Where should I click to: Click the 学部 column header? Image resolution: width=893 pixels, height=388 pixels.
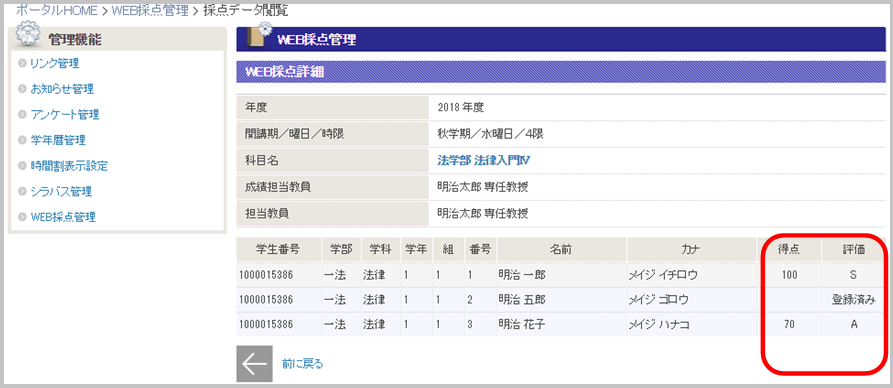coord(341,250)
